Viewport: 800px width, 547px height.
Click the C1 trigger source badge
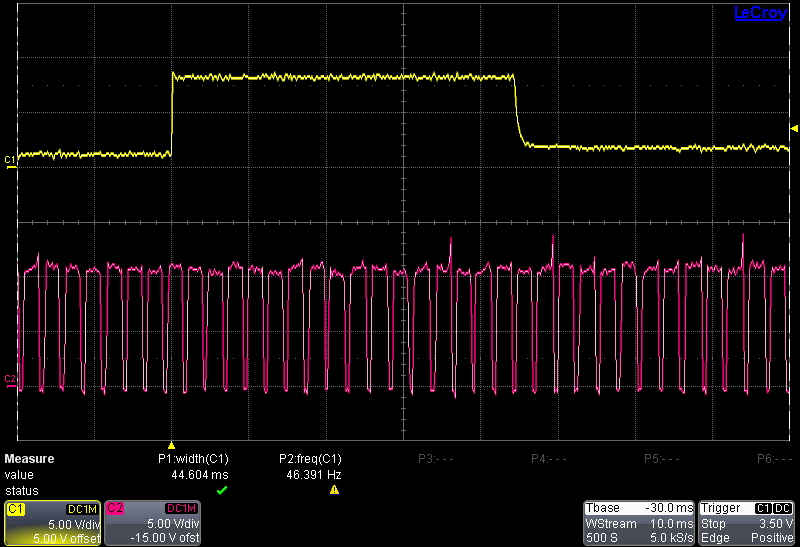coord(763,508)
